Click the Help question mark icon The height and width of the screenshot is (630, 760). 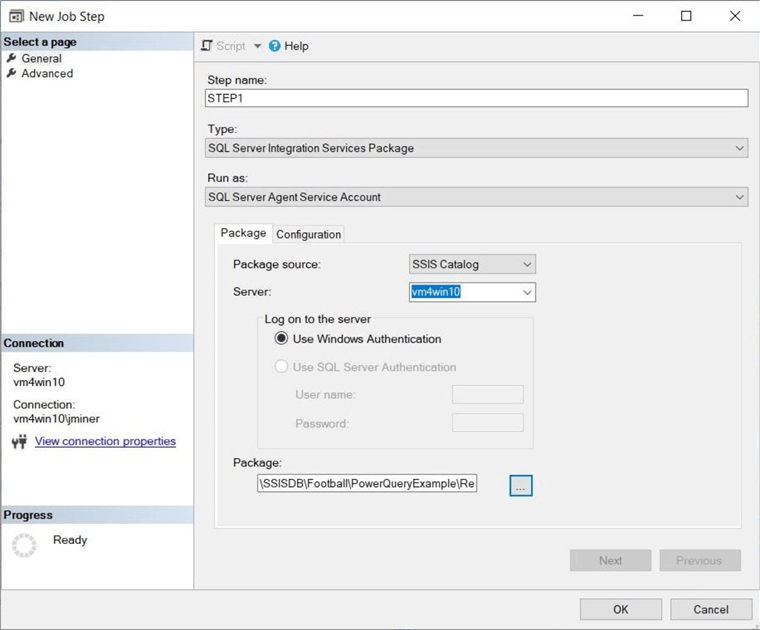275,46
